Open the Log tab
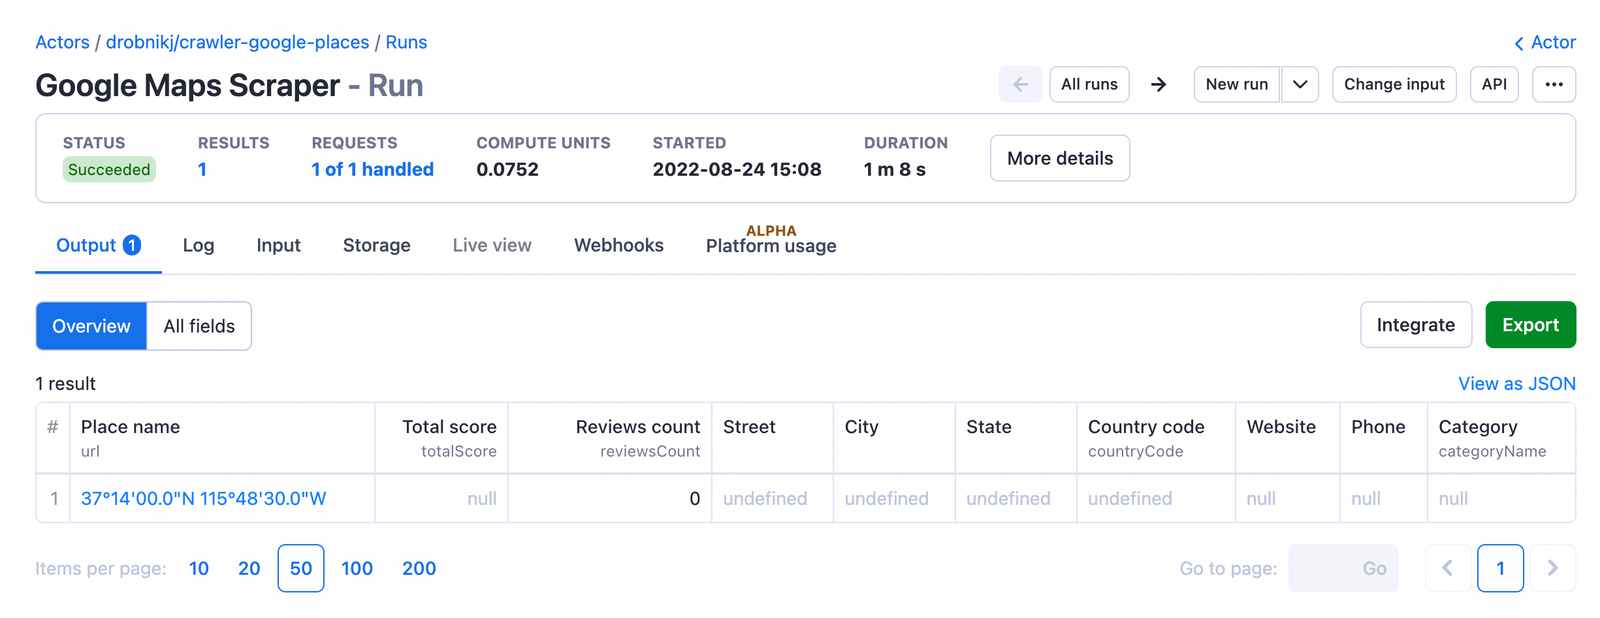1600x618 pixels. [198, 245]
